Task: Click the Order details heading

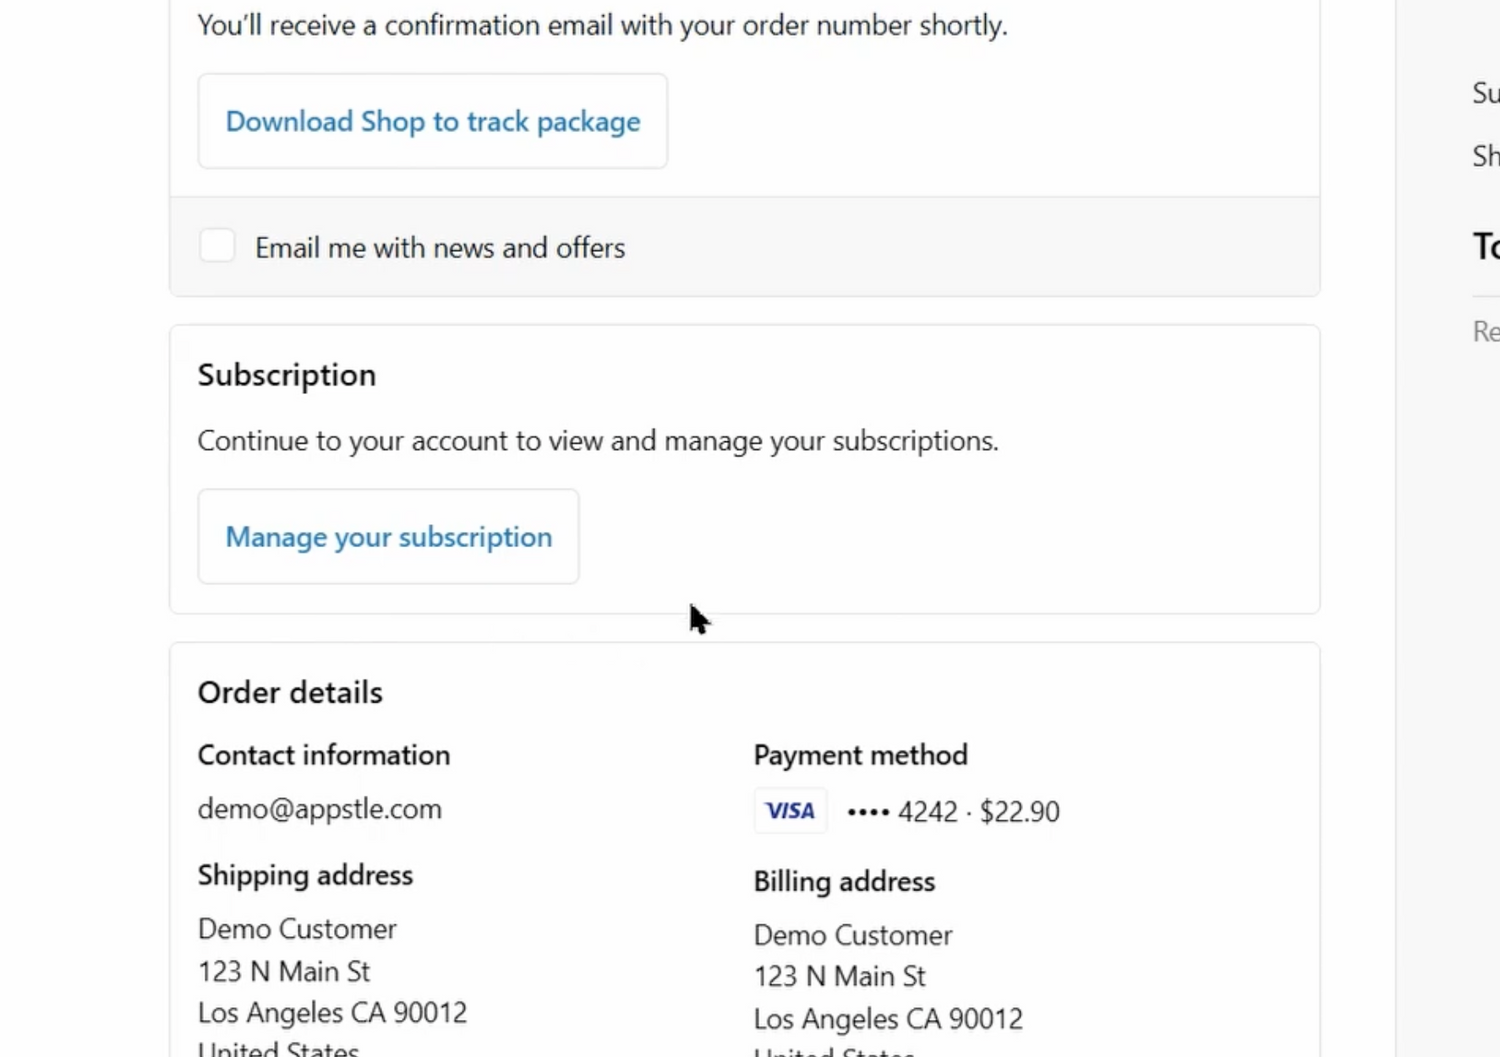Action: (290, 692)
